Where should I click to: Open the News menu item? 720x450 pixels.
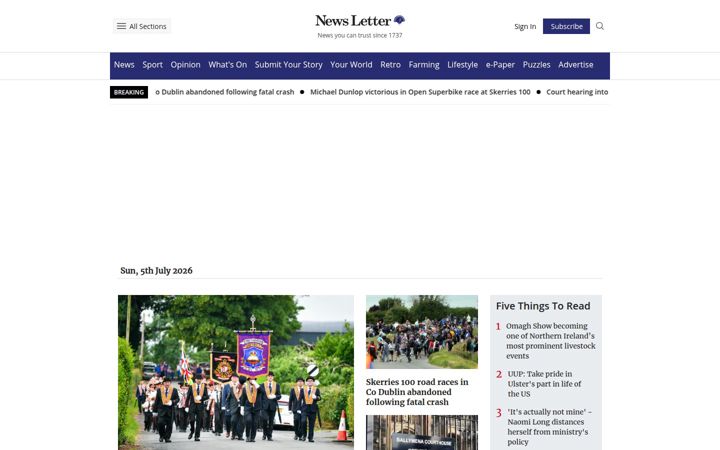tap(124, 65)
